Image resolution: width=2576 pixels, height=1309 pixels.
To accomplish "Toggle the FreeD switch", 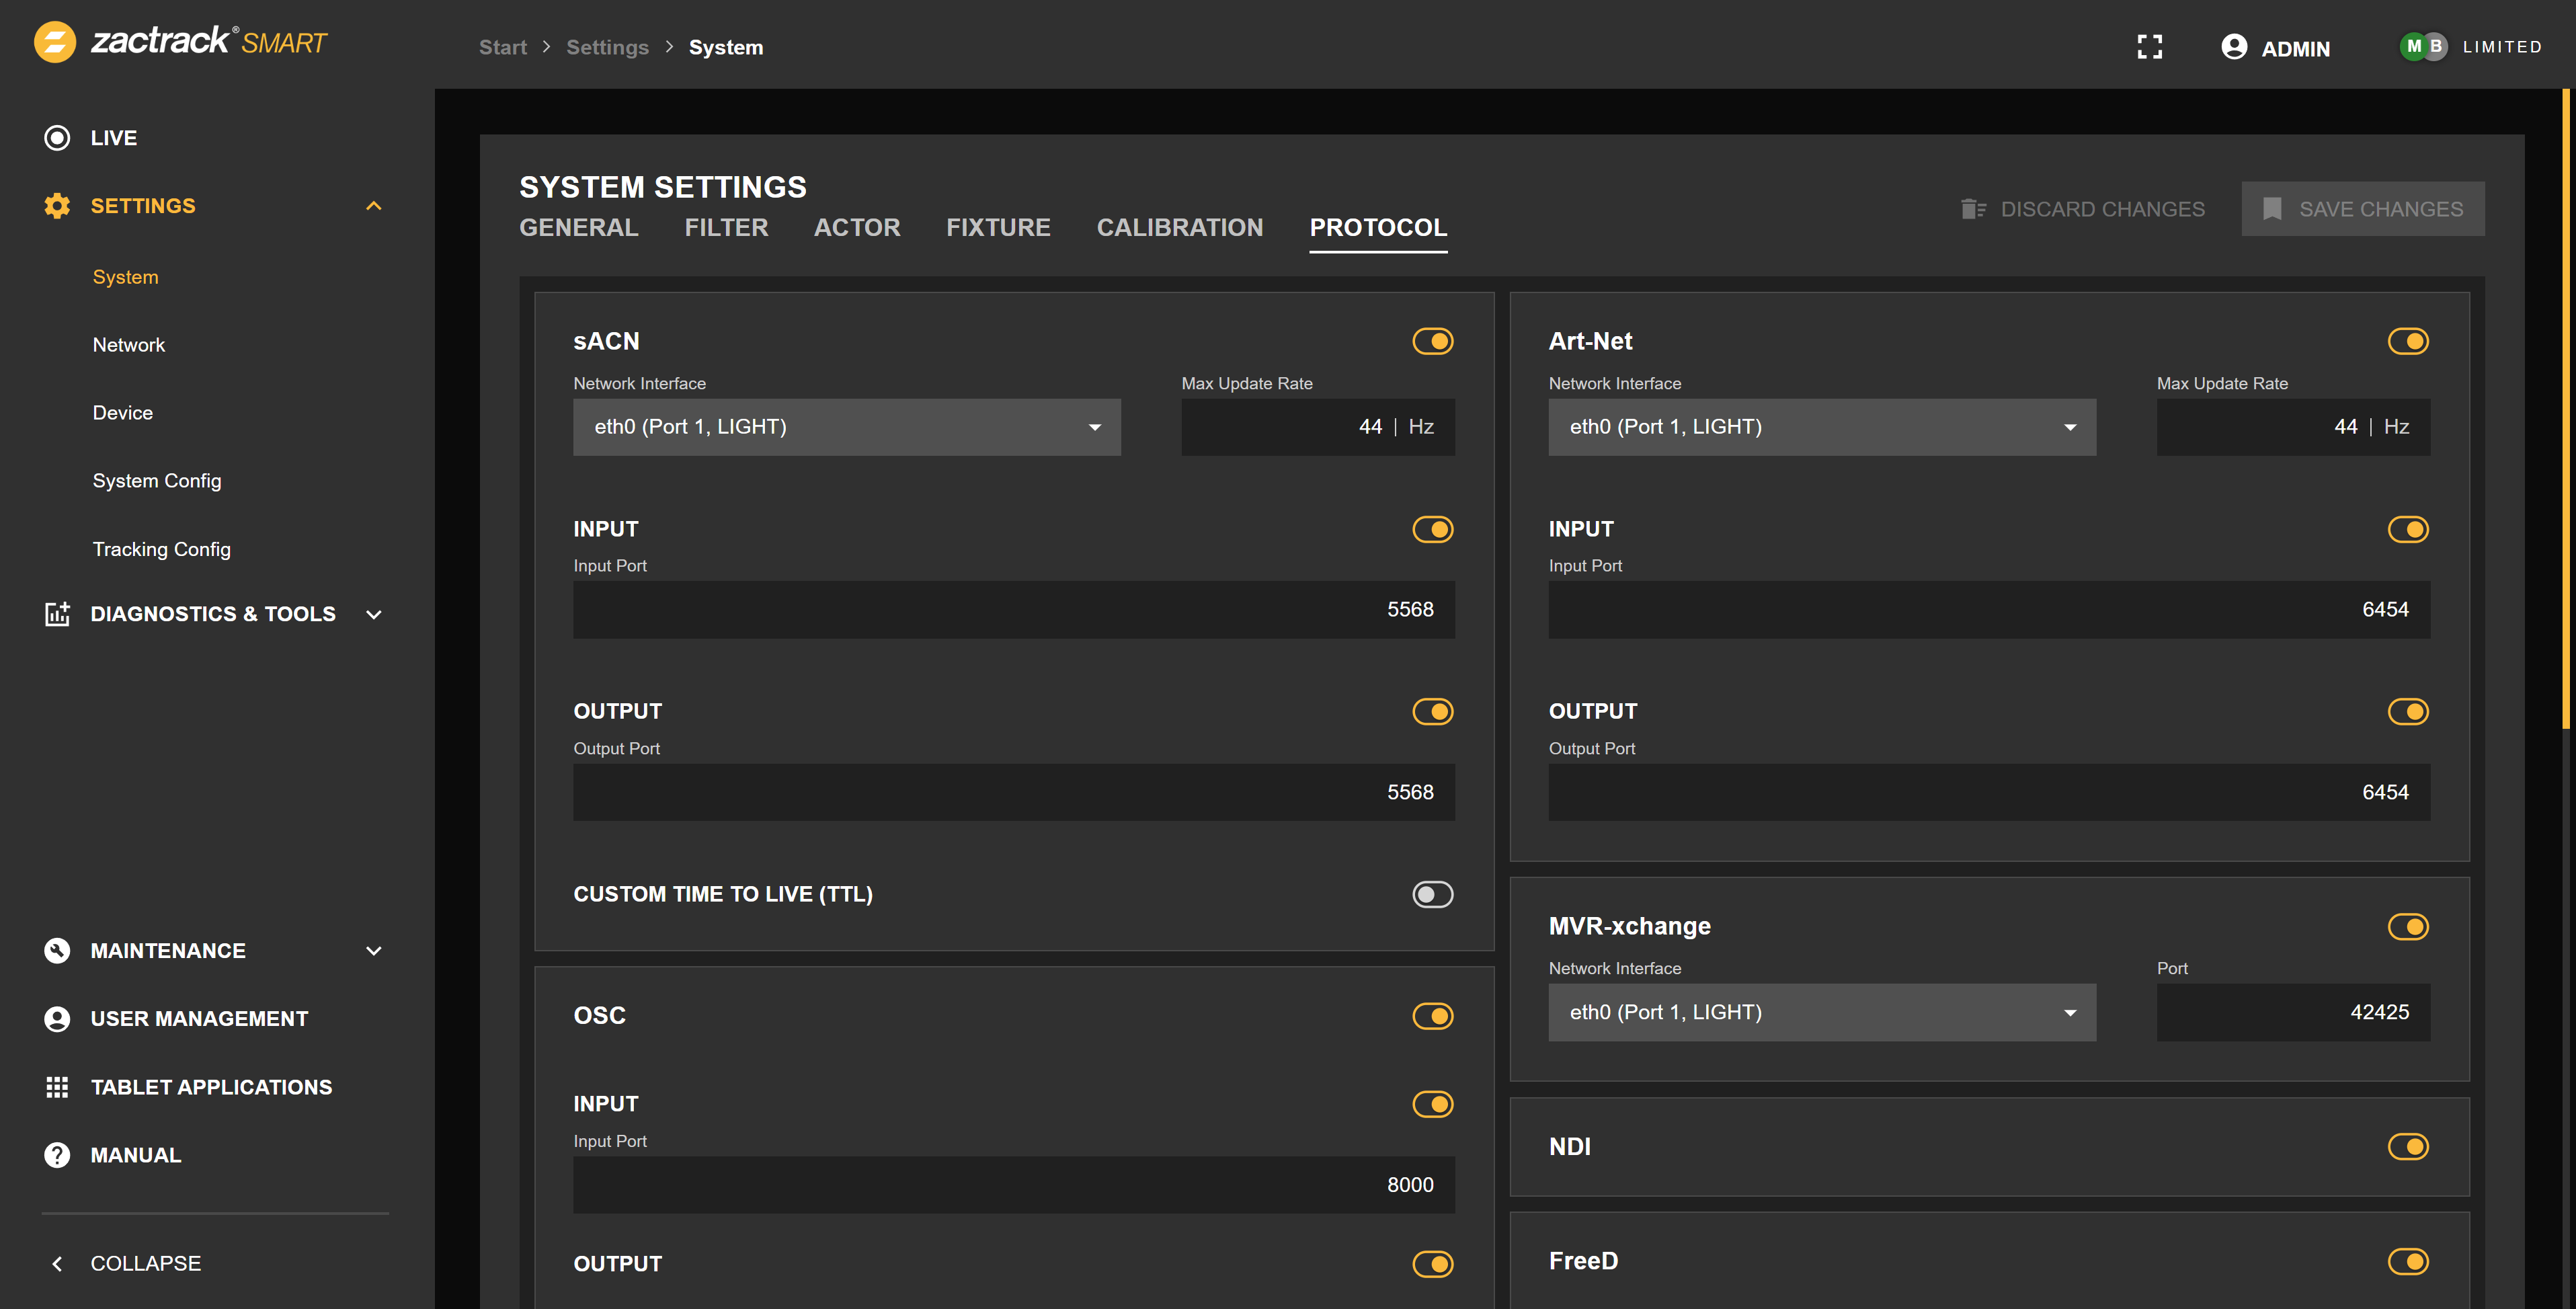I will click(x=2408, y=1262).
